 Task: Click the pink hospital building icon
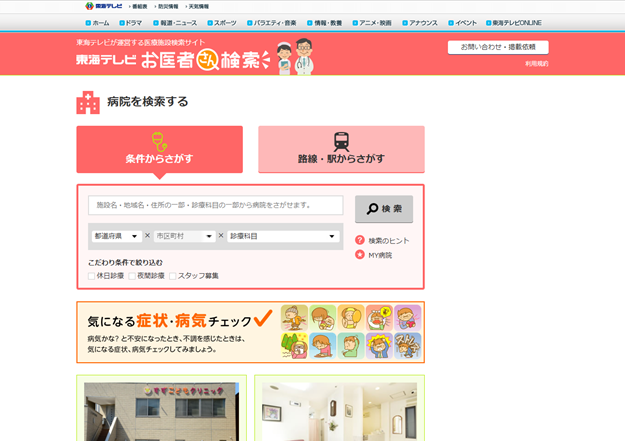(88, 102)
